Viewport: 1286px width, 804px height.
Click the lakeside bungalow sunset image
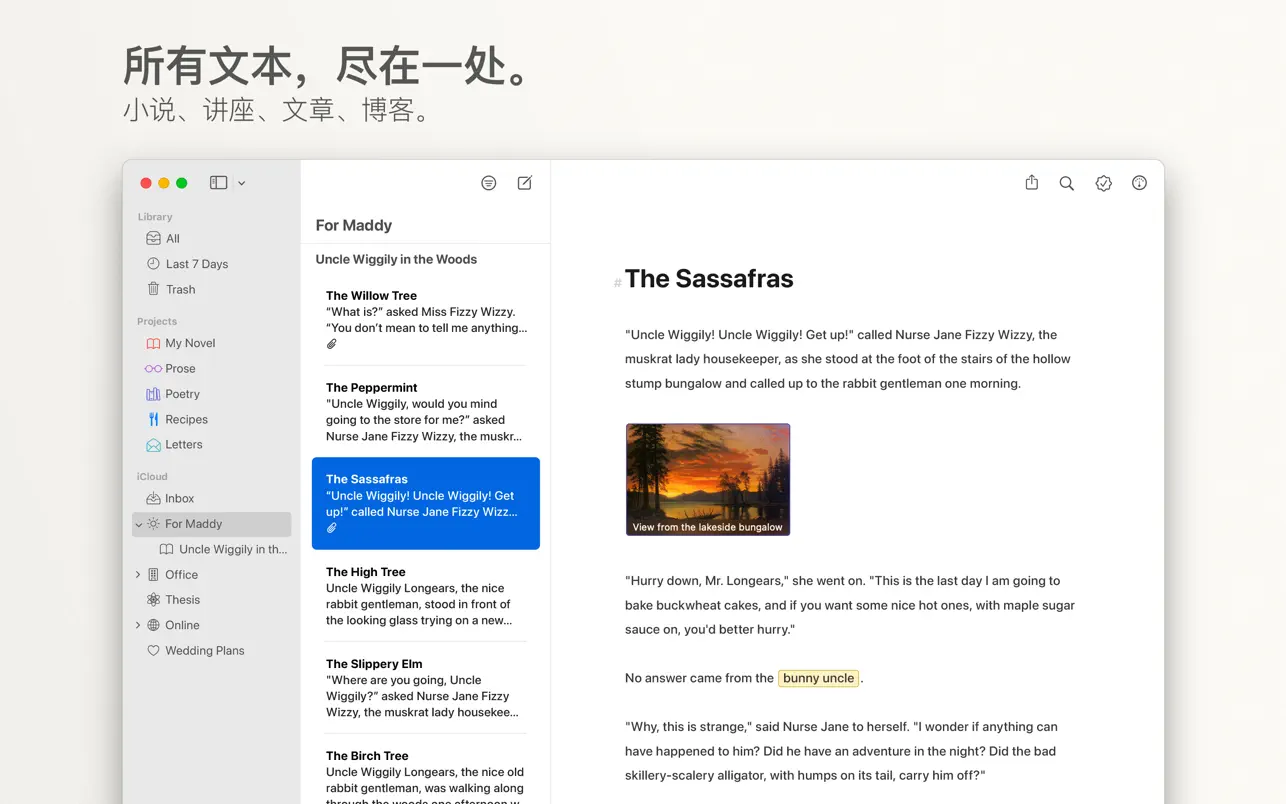coord(708,479)
